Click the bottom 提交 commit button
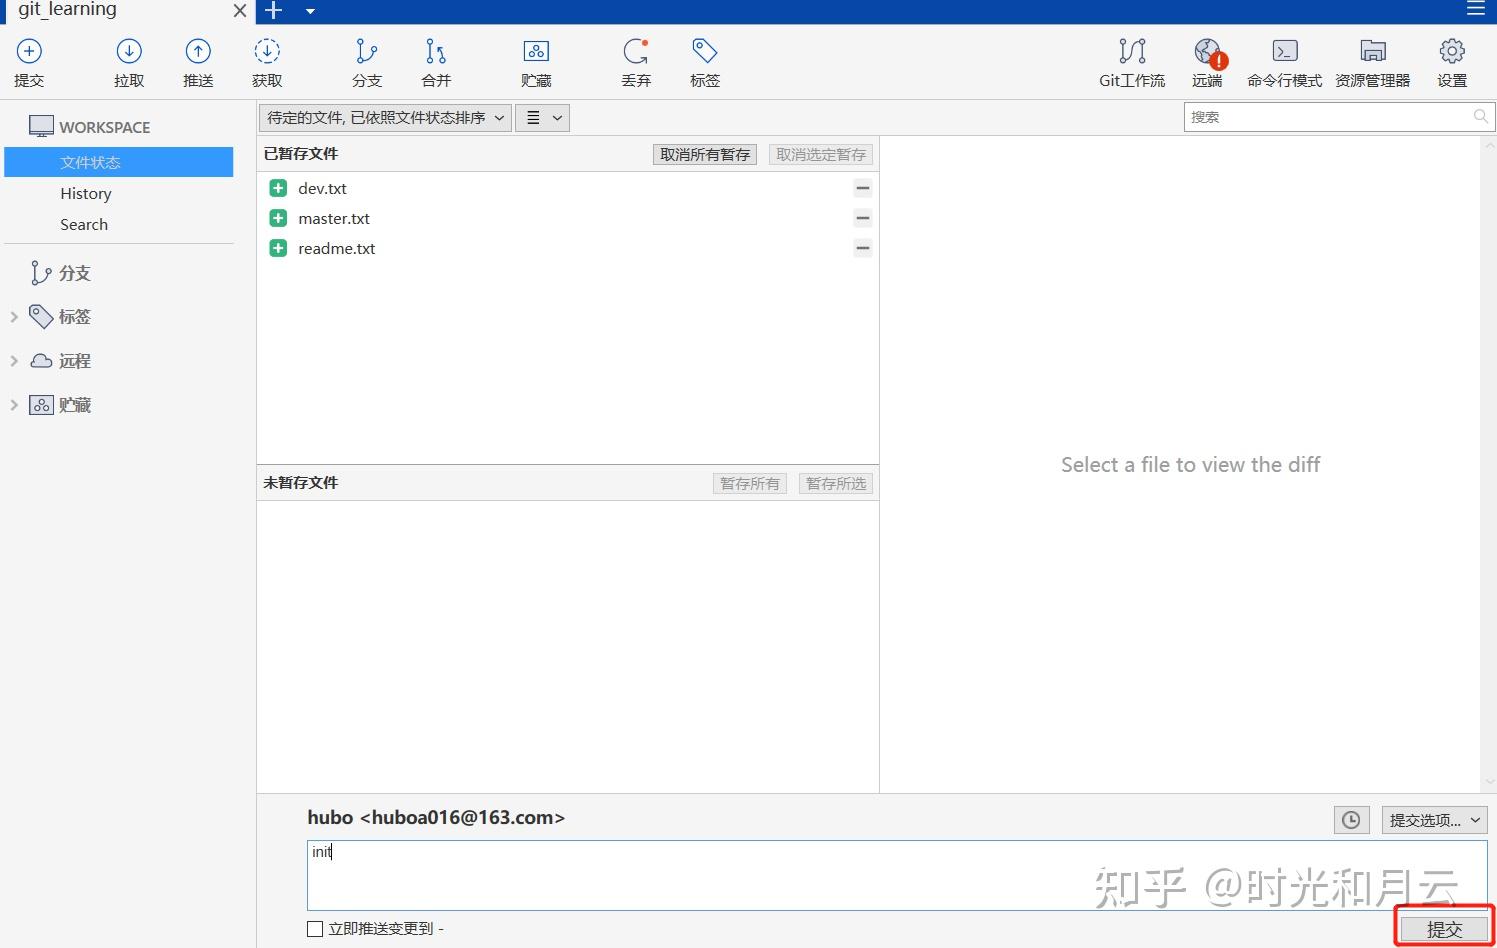 pos(1444,929)
